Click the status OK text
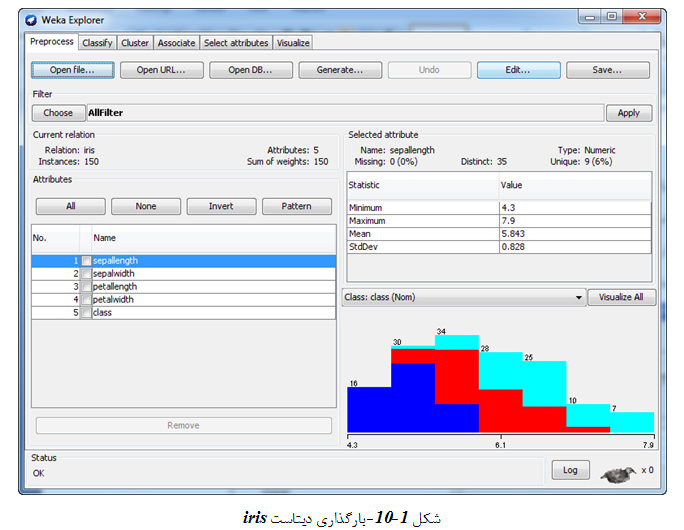 [x=38, y=474]
